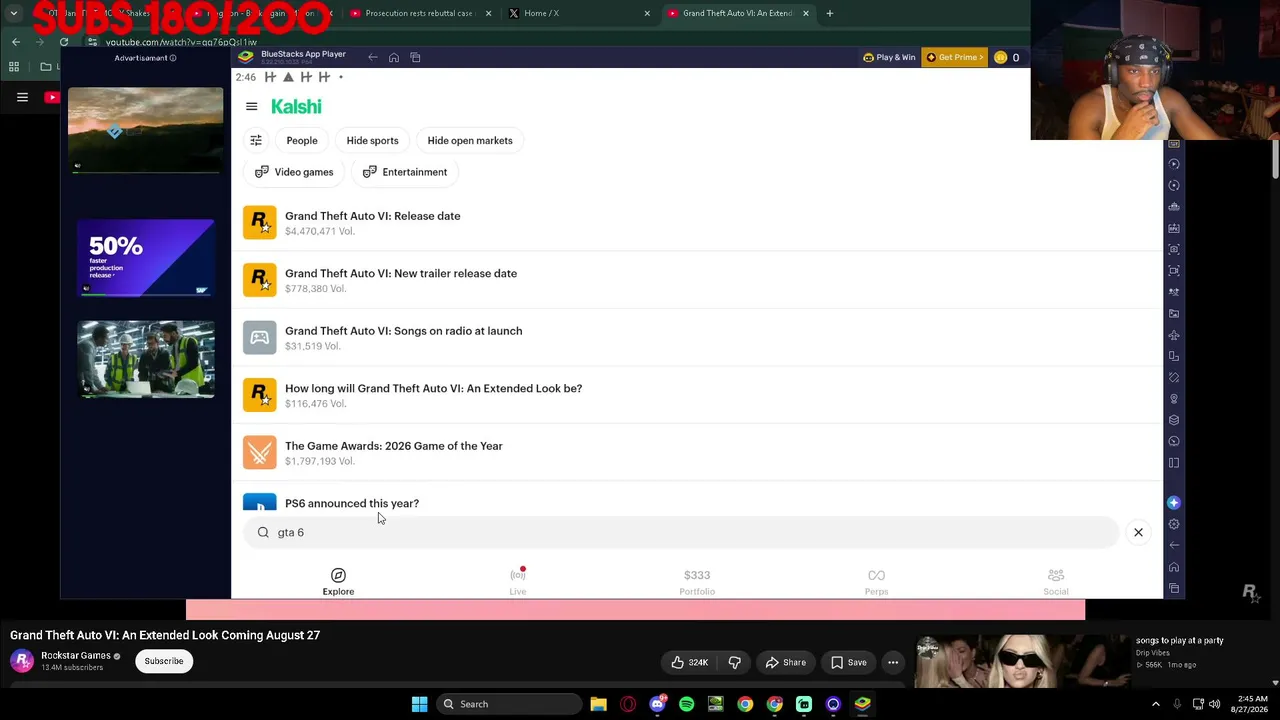This screenshot has width=1280, height=720.
Task: Open BlueStacks recent apps in title bar
Action: click(x=416, y=58)
